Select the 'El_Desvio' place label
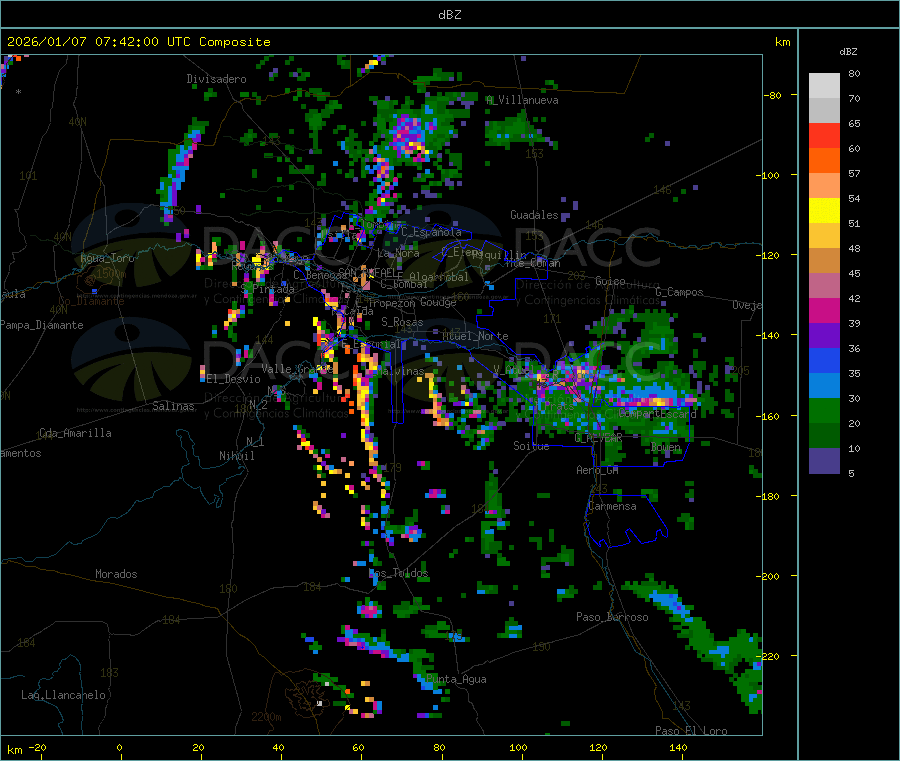 click(234, 379)
